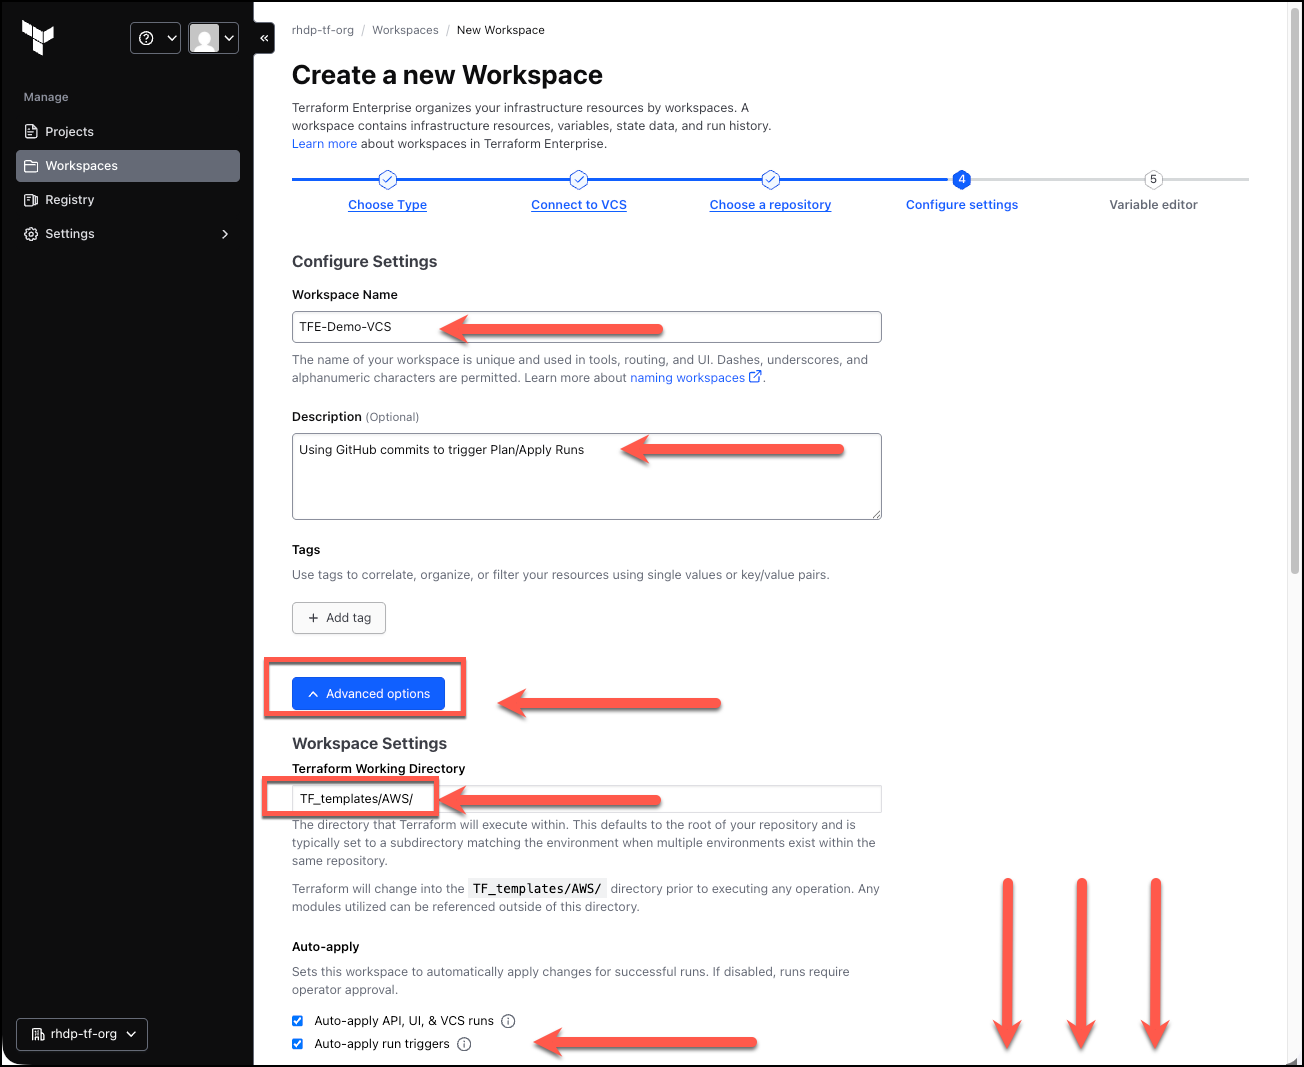The height and width of the screenshot is (1067, 1304).
Task: Click info icon beside Auto-apply run triggers
Action: (x=464, y=1044)
